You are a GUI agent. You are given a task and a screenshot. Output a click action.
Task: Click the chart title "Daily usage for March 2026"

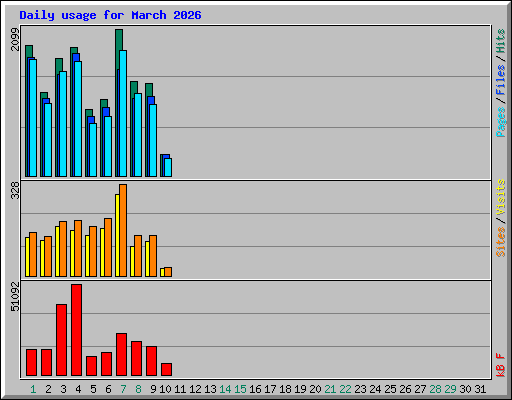[110, 15]
